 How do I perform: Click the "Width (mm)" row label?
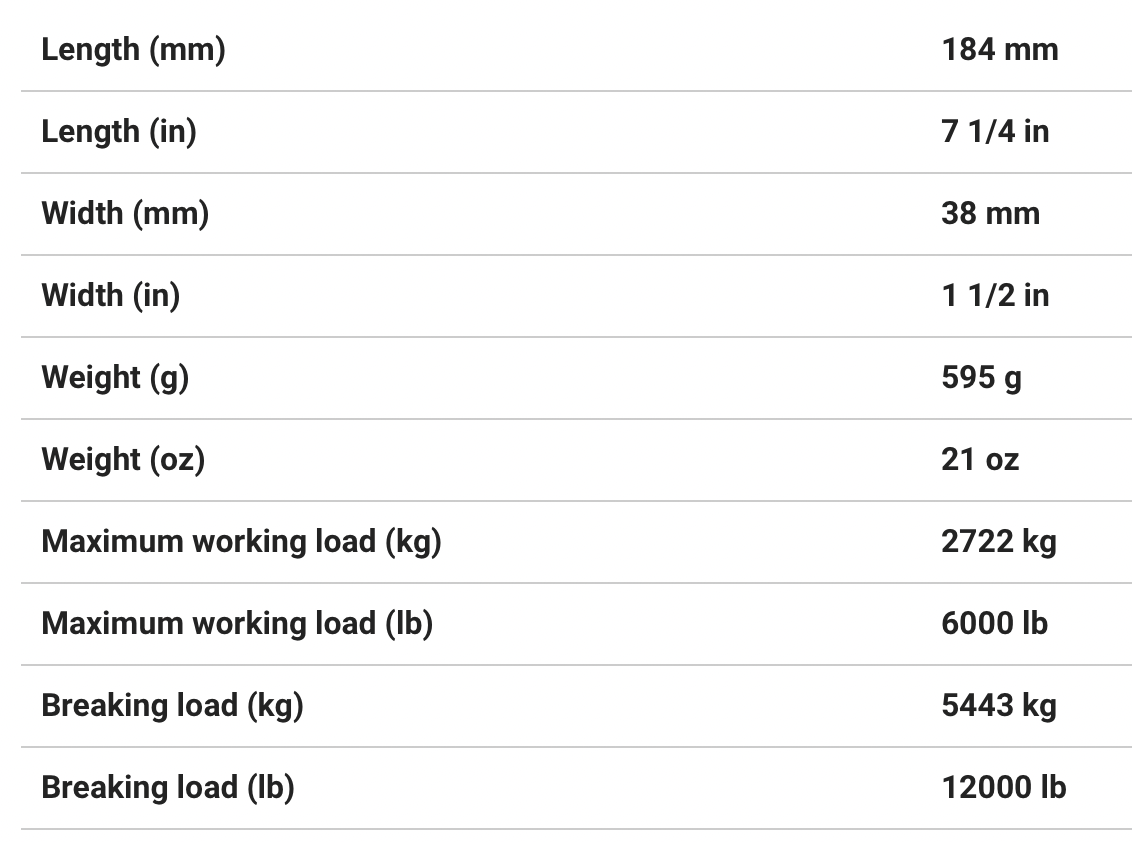tap(125, 213)
